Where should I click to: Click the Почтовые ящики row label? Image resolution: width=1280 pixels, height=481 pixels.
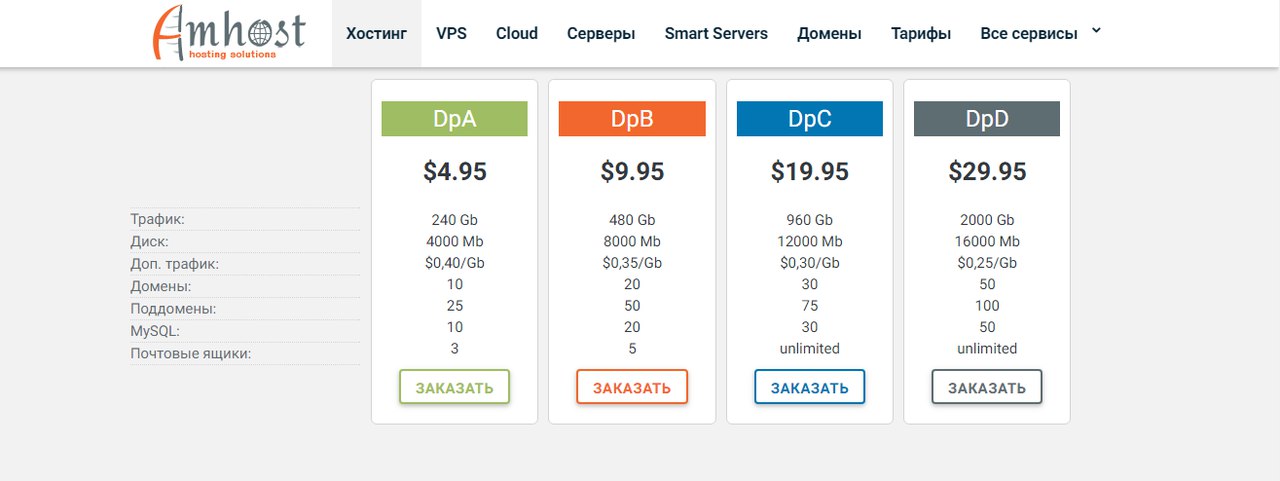(x=190, y=353)
